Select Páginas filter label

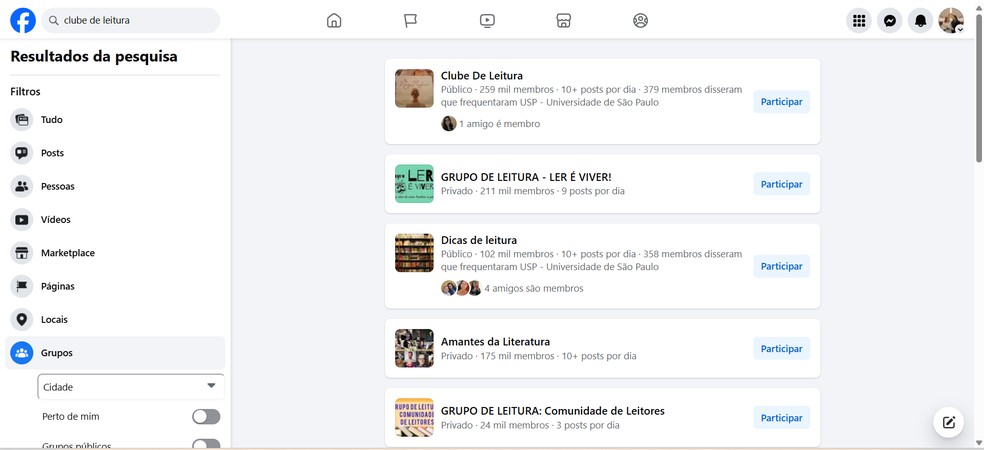[x=58, y=286]
